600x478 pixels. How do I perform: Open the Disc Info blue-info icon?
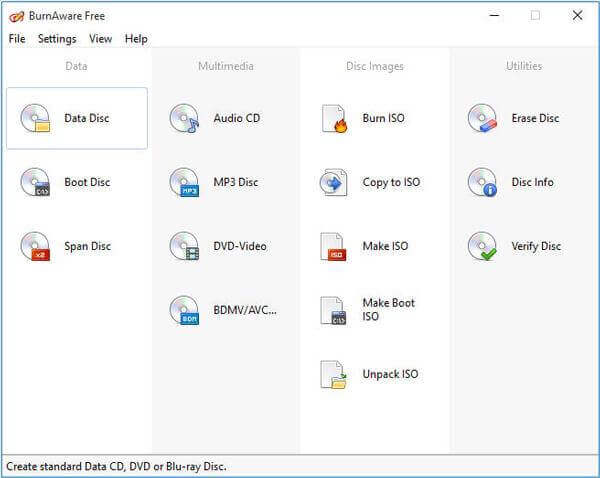[x=483, y=182]
